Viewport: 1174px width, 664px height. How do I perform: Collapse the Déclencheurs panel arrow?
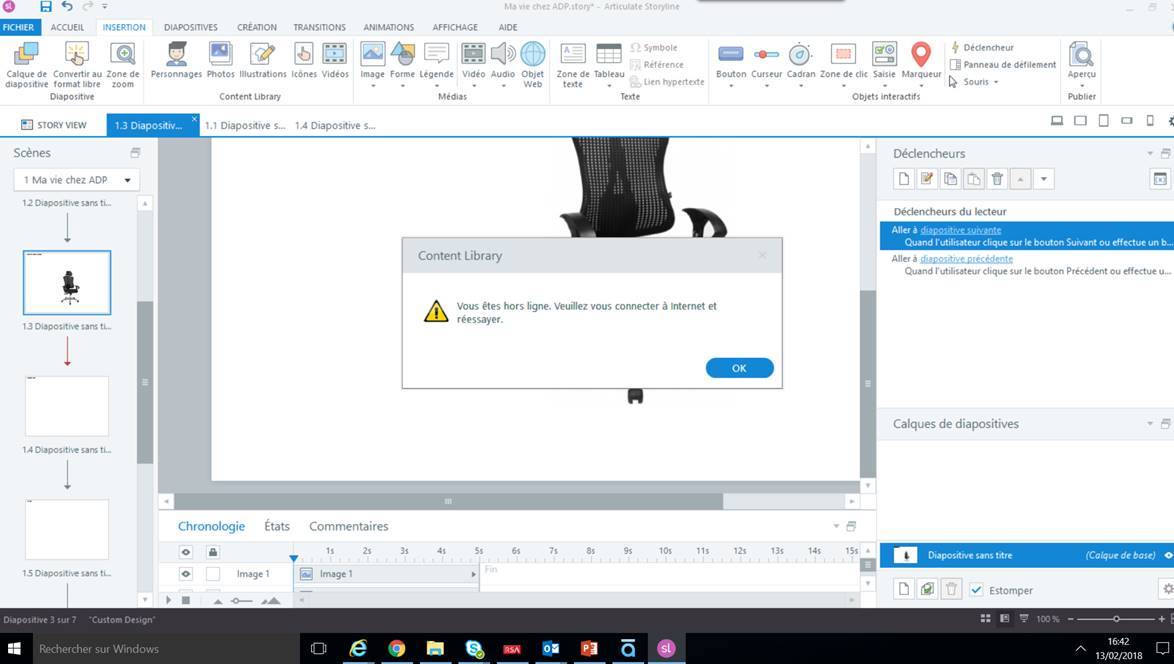pos(1150,153)
